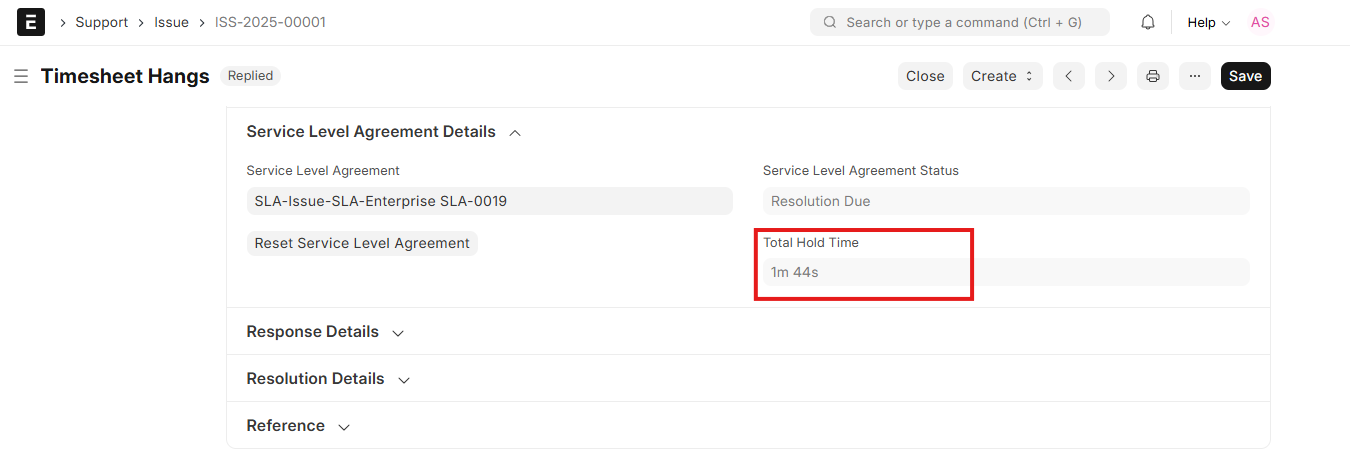Go to the previous issue record
1350x461 pixels.
coord(1069,76)
